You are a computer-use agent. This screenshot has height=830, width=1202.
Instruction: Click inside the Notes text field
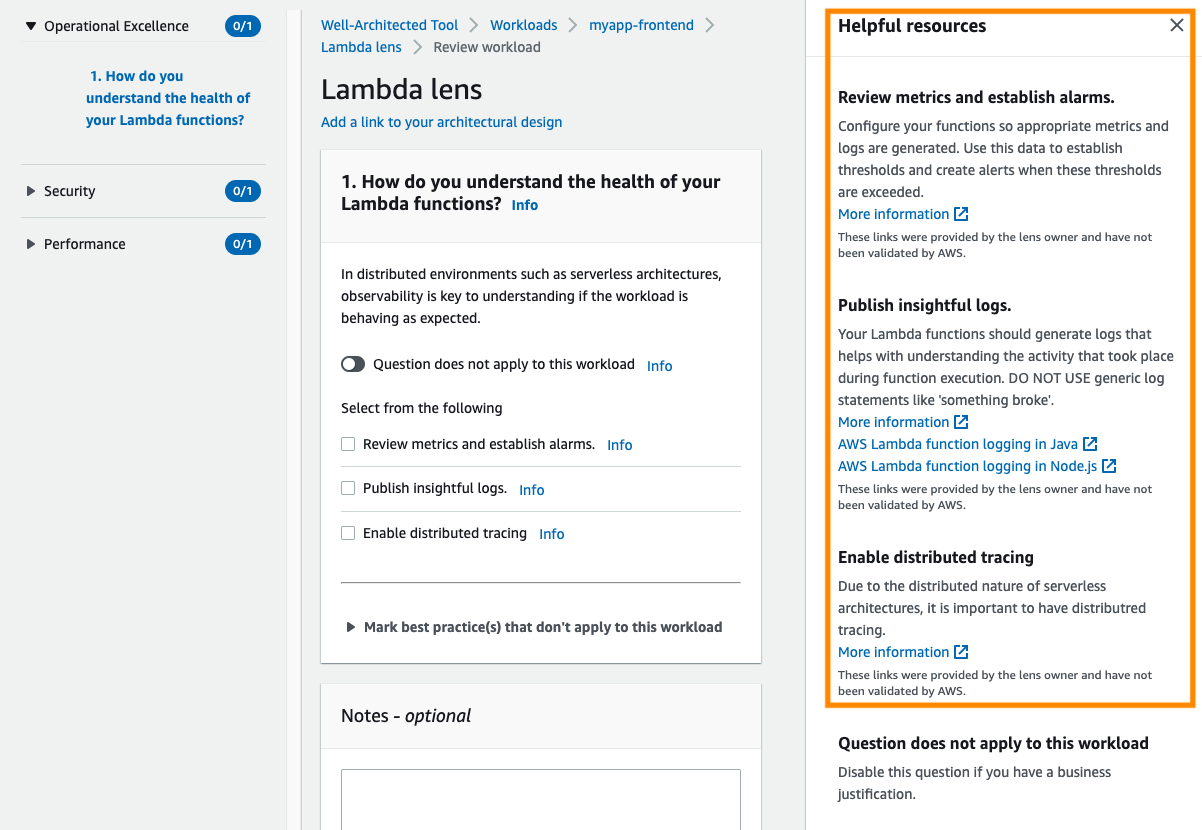(540, 800)
